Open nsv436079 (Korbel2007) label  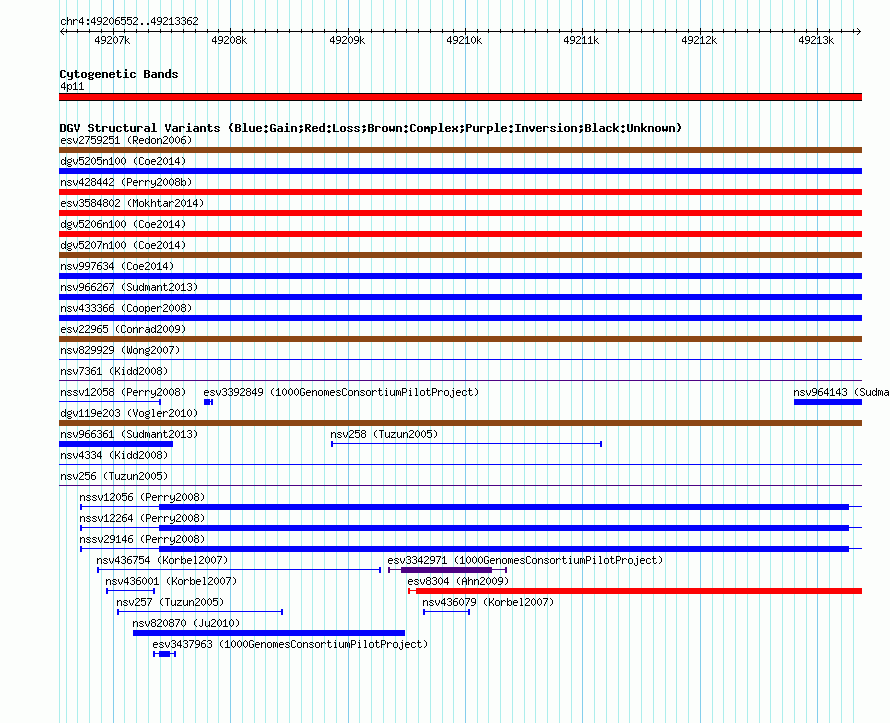tap(488, 602)
